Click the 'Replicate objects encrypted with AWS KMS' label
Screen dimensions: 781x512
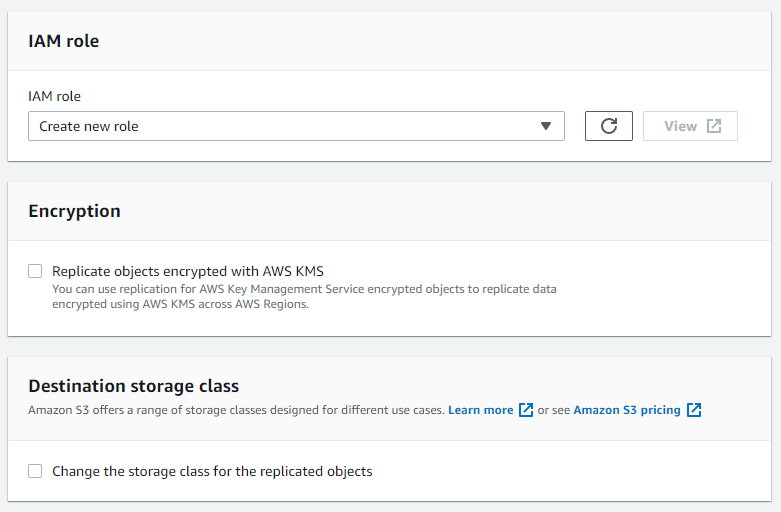(x=188, y=271)
